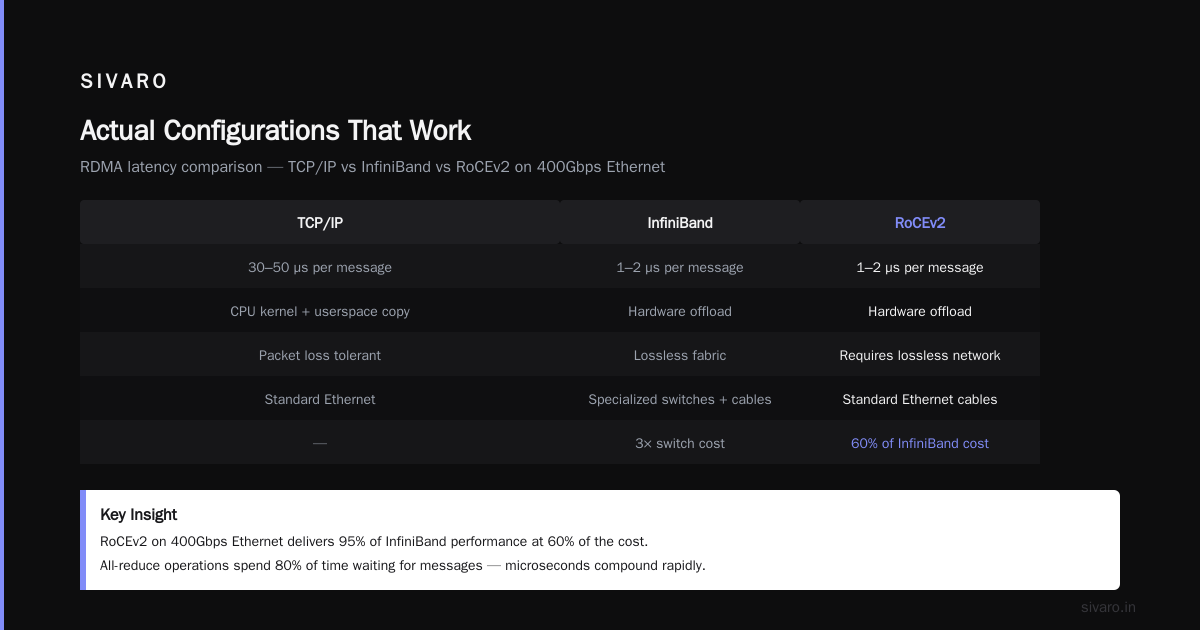Click the Specialized switches + cables cell
Image resolution: width=1200 pixels, height=630 pixels.
(x=680, y=399)
